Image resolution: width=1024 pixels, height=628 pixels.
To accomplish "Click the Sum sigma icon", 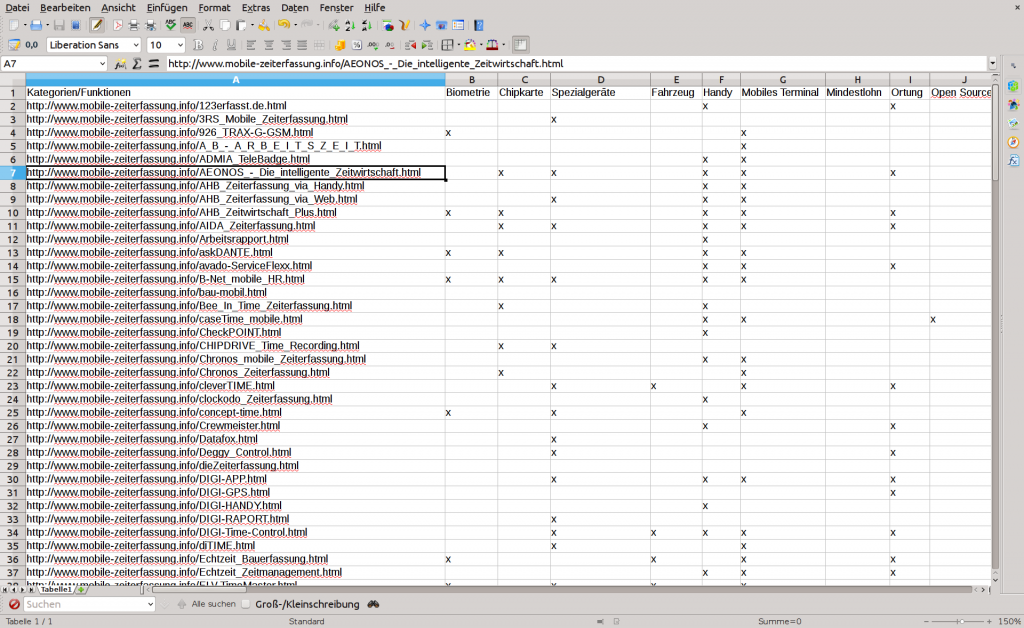I will (138, 64).
